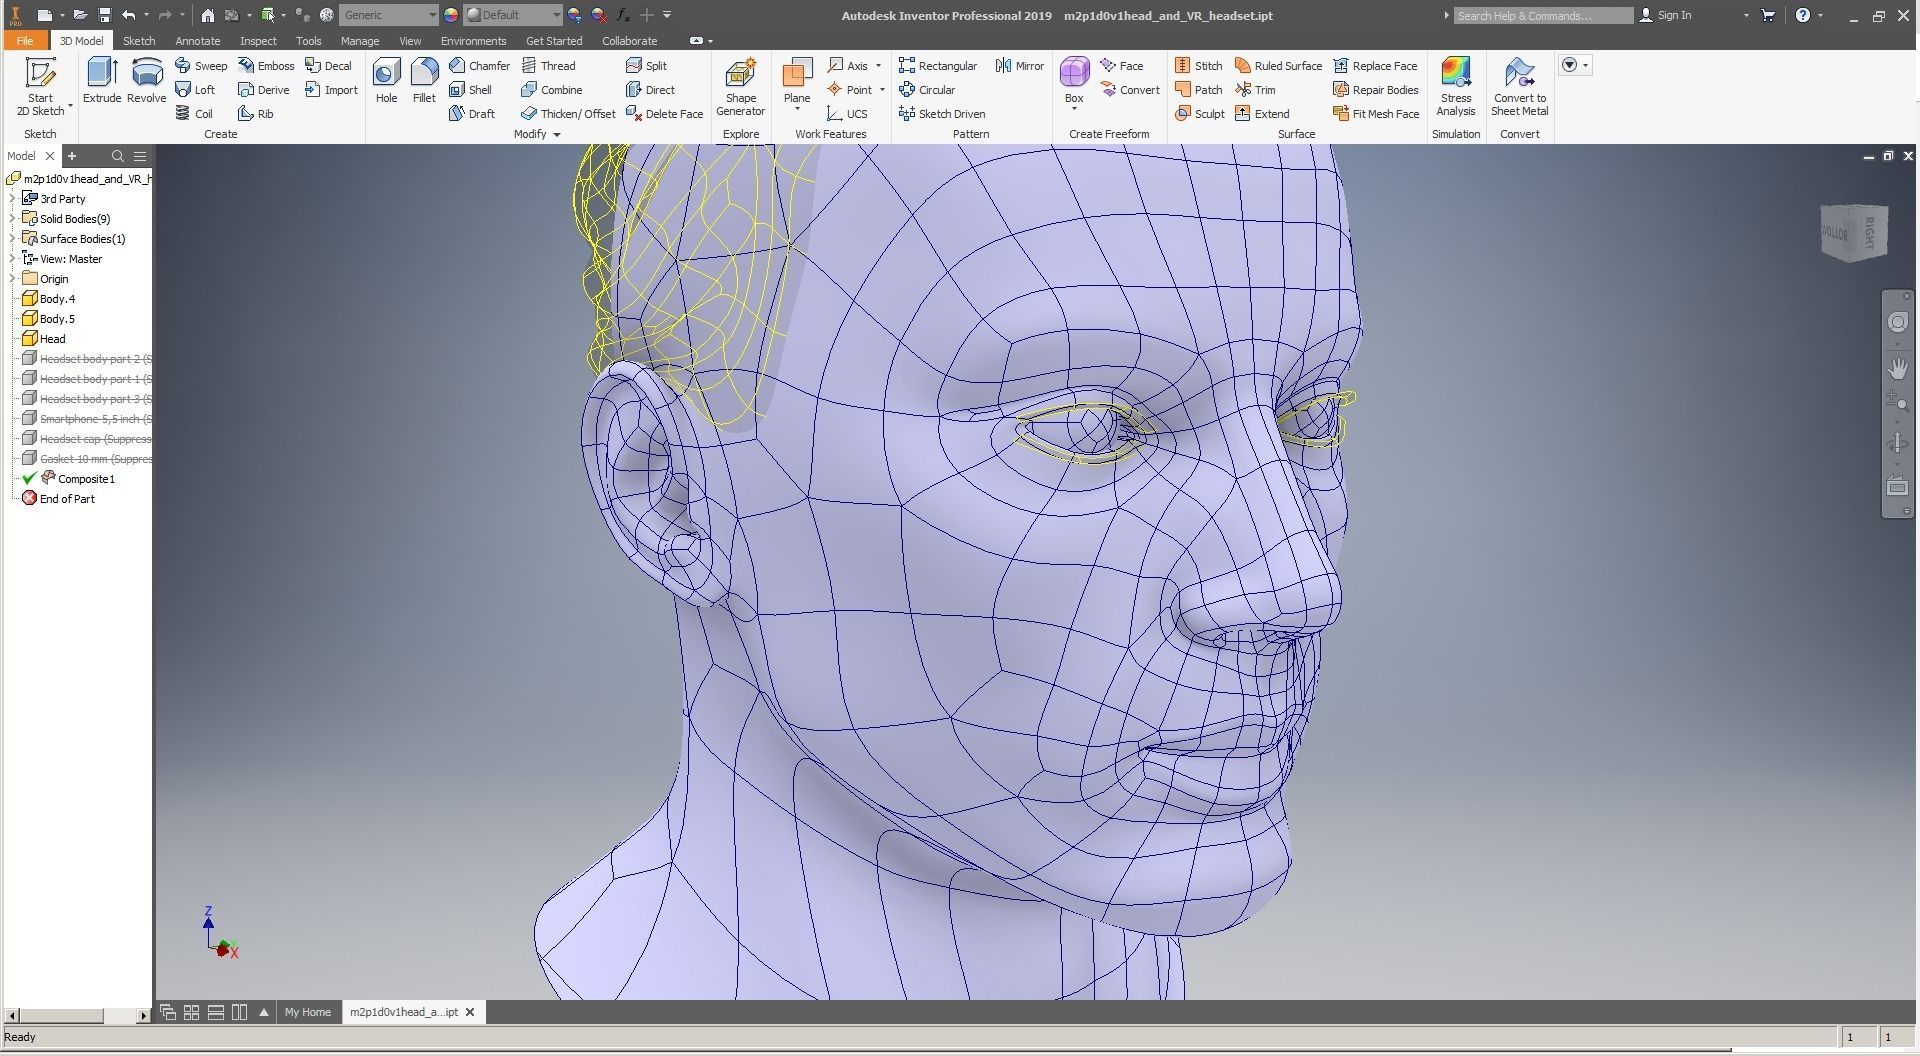Open the Environments tab
This screenshot has width=1920, height=1056.
pyautogui.click(x=473, y=41)
